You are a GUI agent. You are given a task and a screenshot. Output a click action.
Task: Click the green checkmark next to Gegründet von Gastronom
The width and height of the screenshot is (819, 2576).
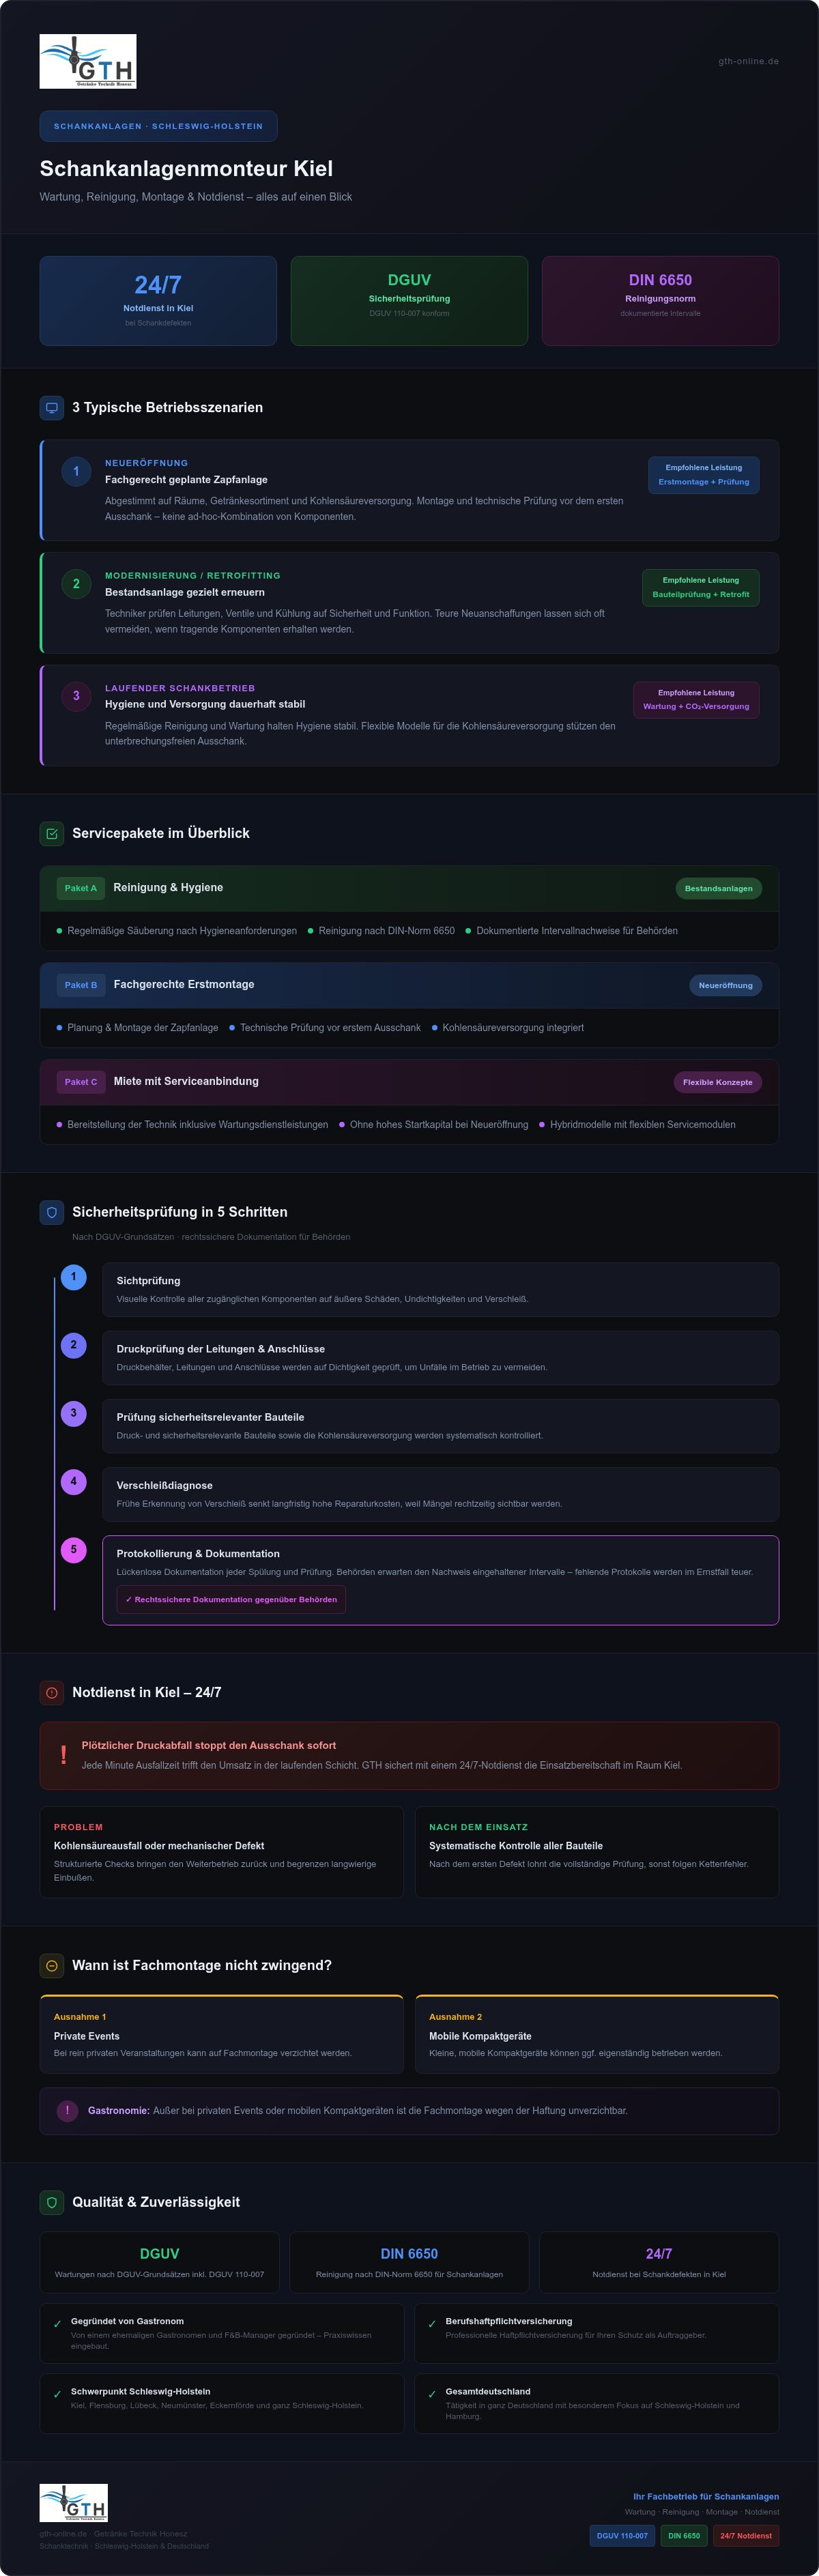coord(57,2324)
